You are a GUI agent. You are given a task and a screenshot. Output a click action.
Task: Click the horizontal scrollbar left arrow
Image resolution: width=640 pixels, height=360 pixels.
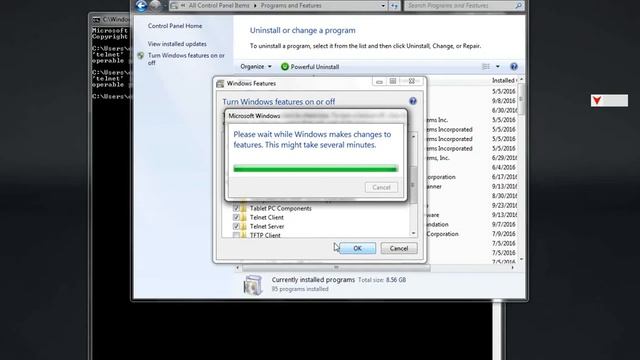[x=238, y=268]
